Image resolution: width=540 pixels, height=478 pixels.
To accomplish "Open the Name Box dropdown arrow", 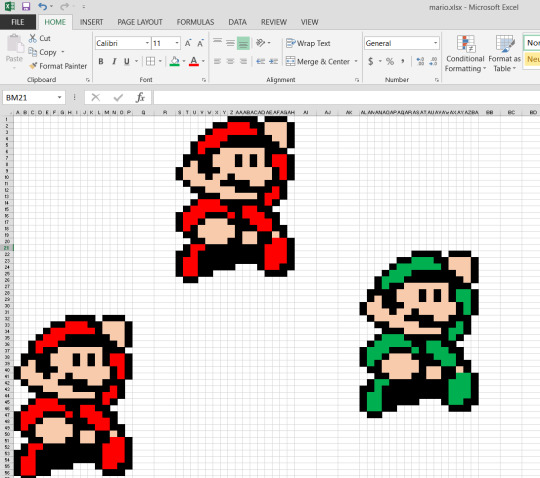I will click(x=59, y=97).
